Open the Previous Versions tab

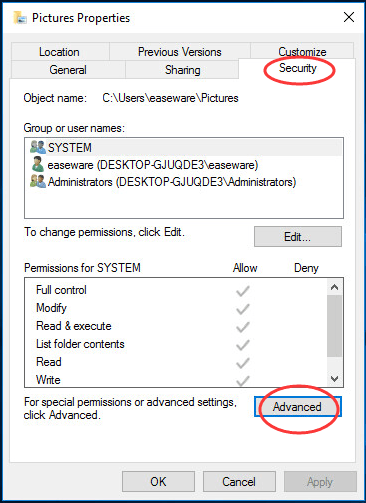coord(180,52)
